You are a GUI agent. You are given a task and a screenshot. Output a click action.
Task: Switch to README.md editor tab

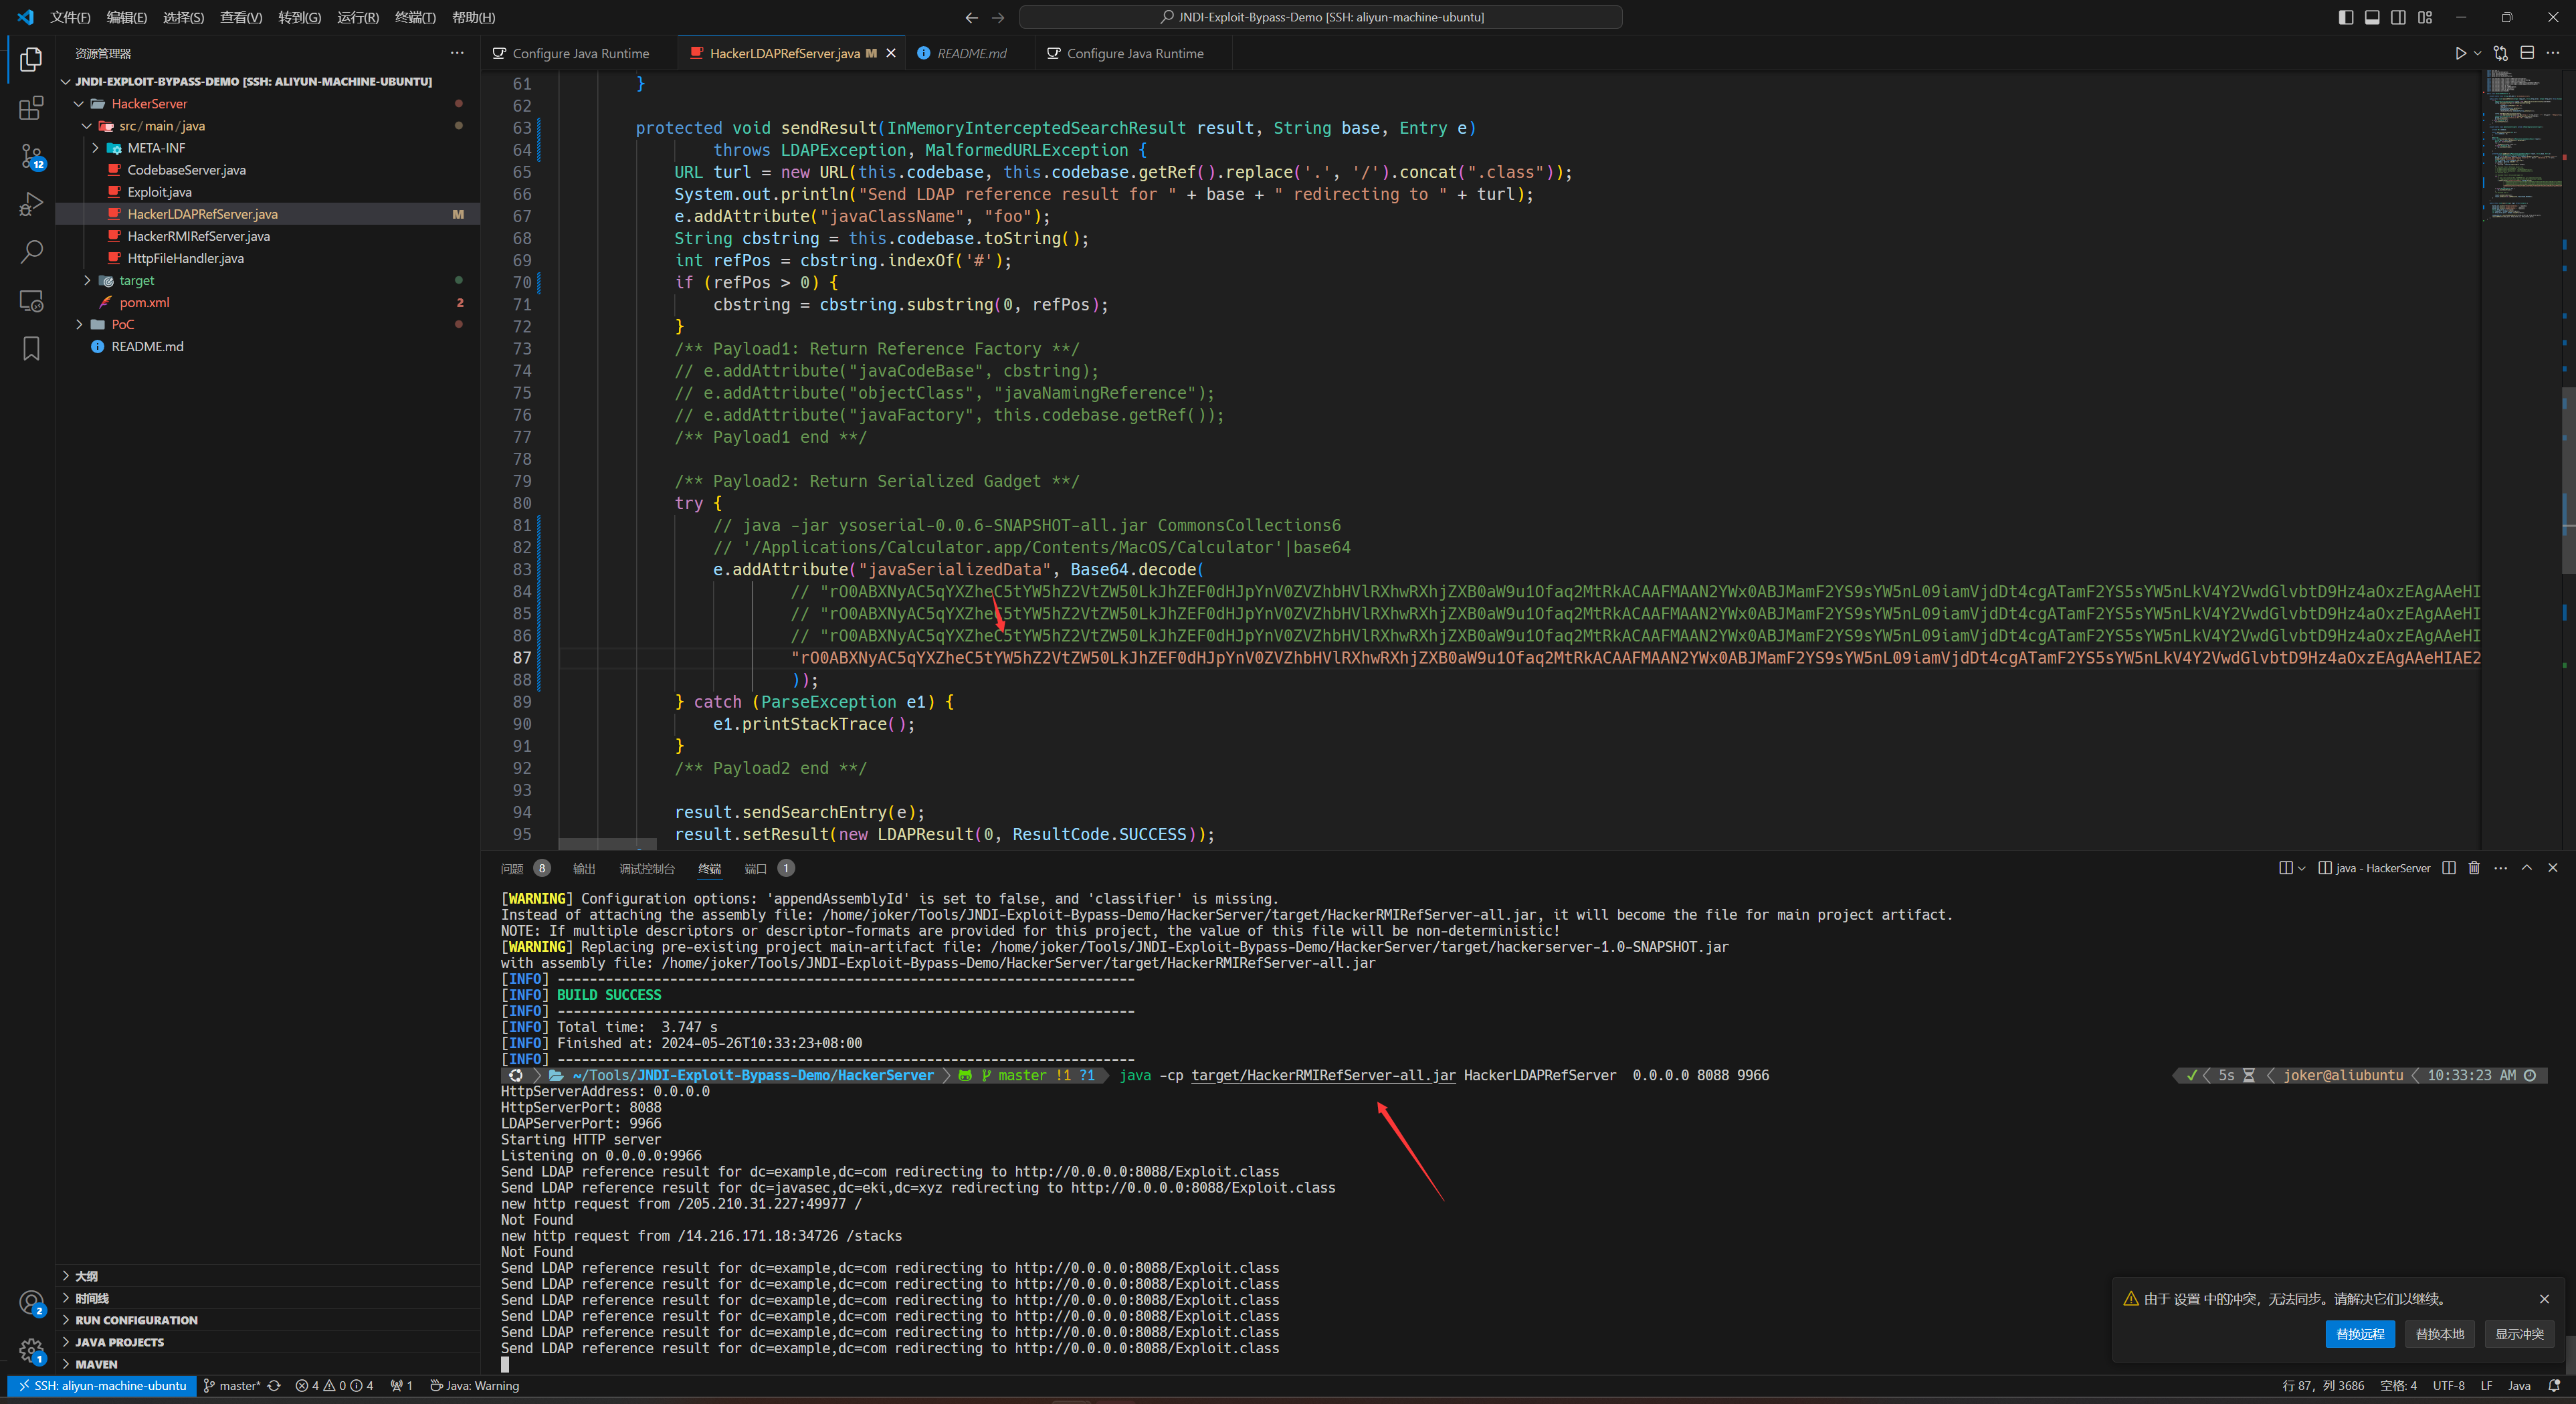970,53
